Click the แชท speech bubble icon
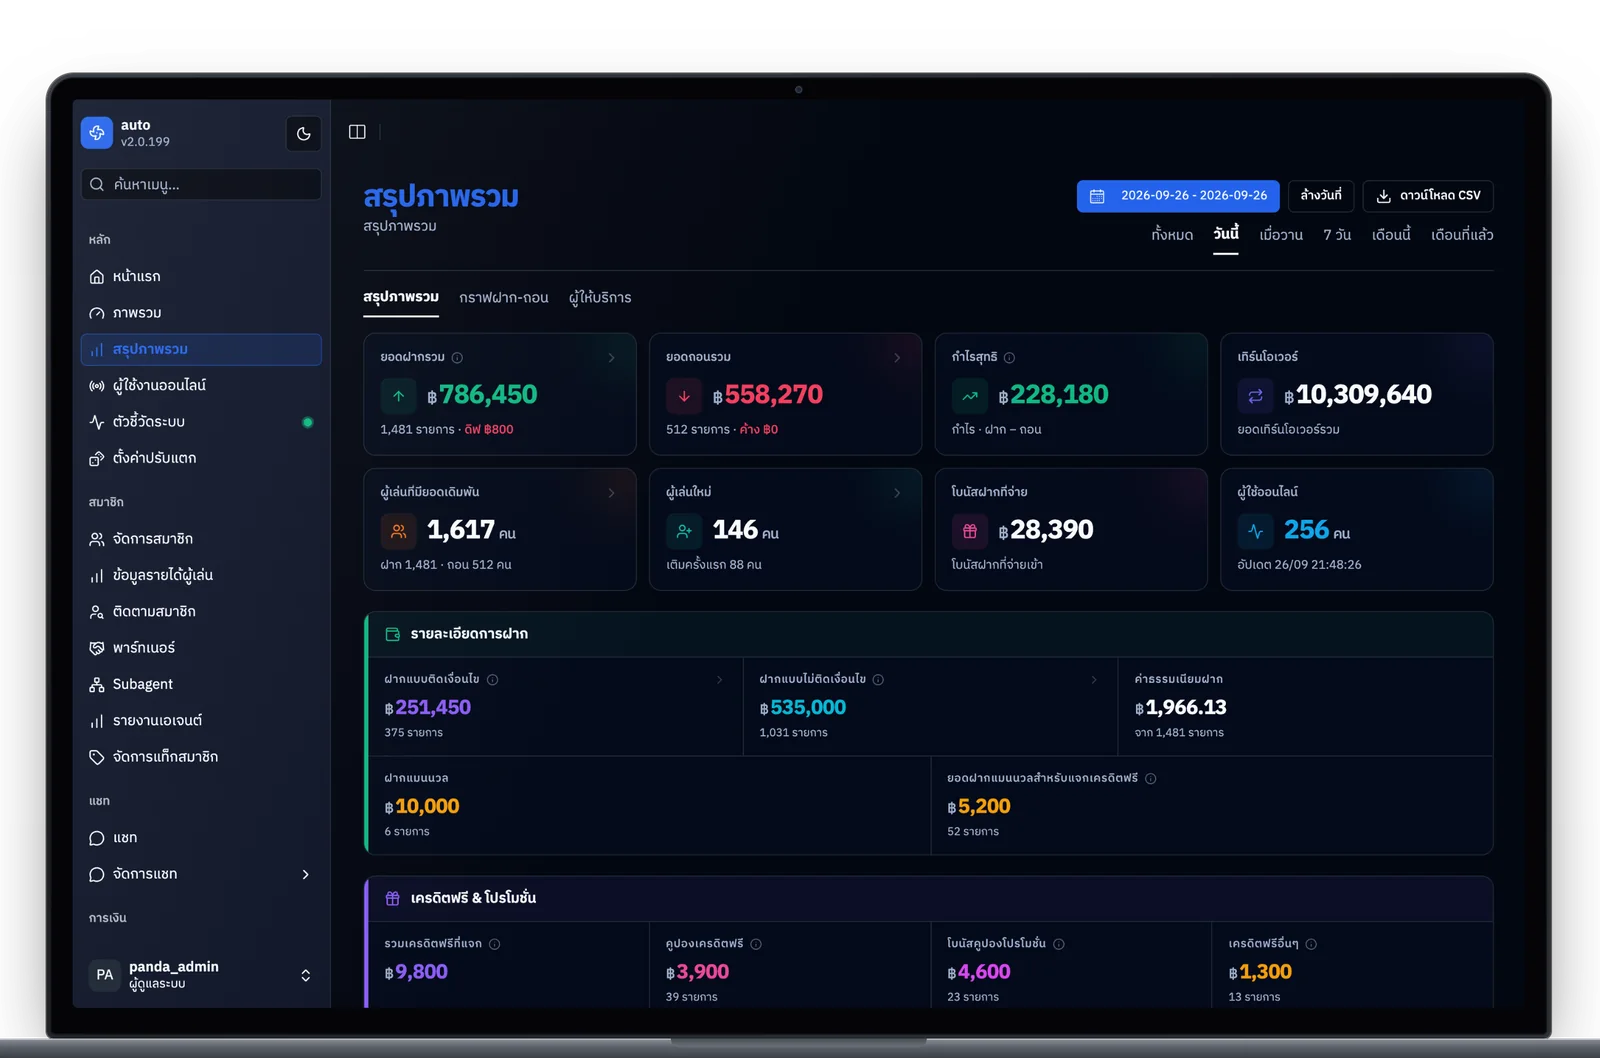 tap(97, 838)
